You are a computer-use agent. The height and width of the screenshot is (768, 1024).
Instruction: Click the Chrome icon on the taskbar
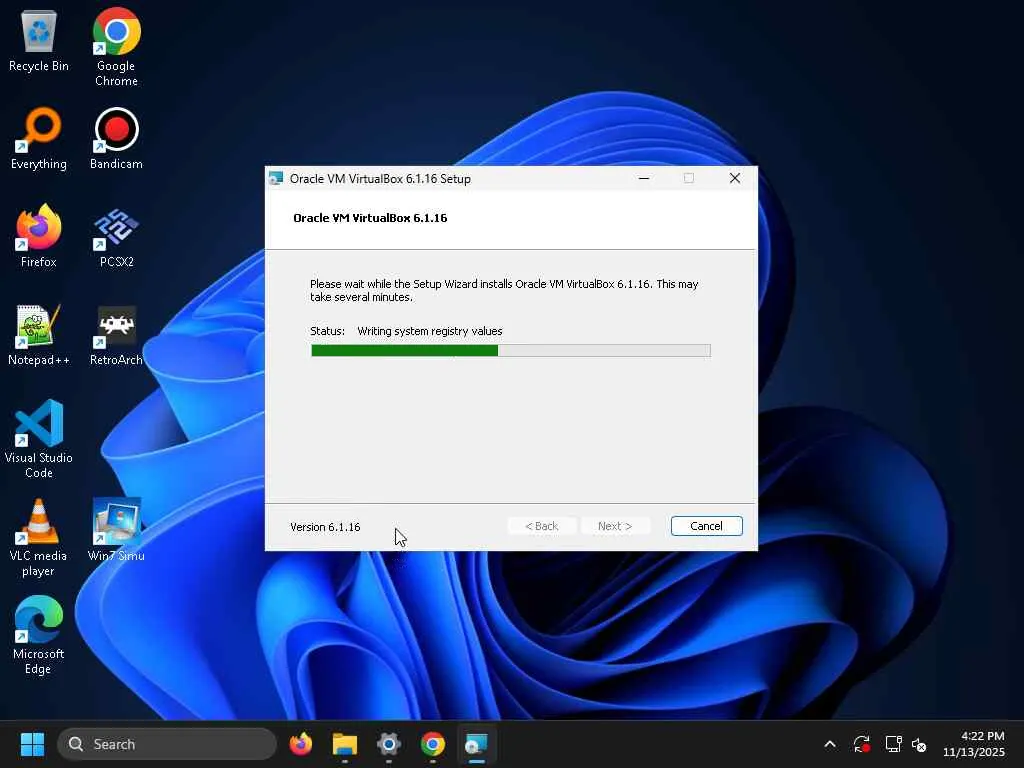[x=432, y=744]
